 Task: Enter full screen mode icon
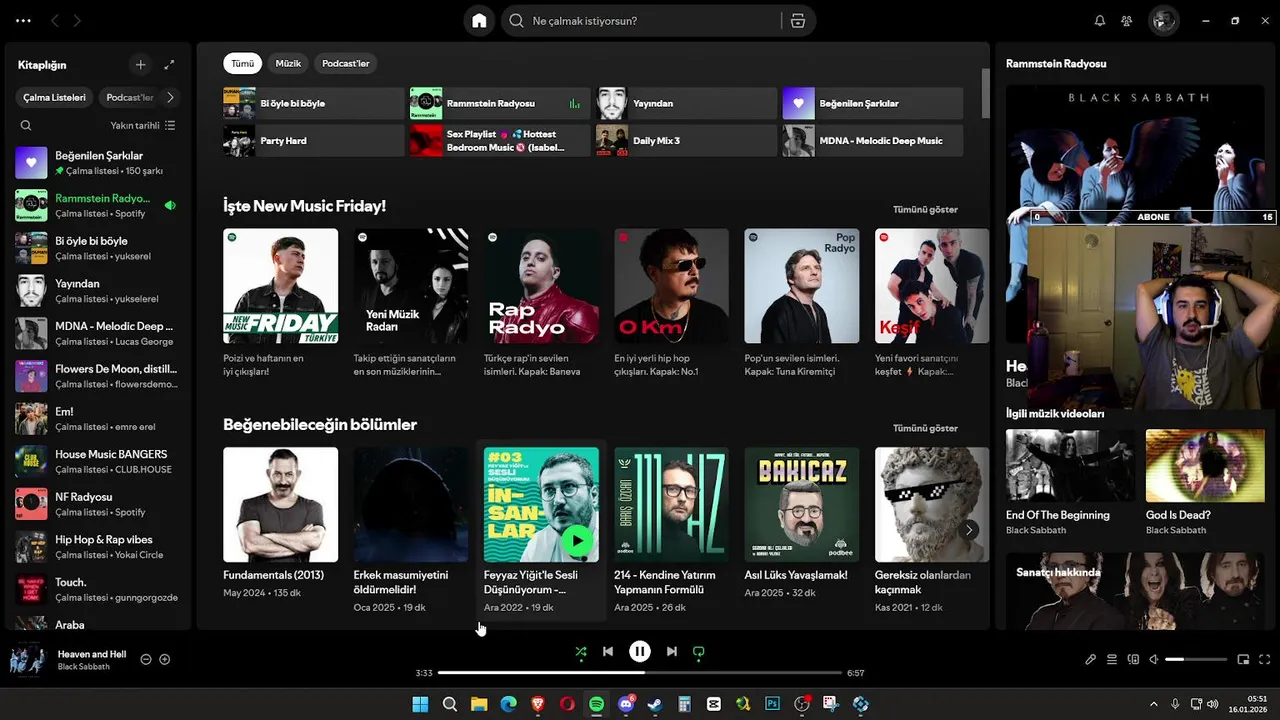point(1265,660)
